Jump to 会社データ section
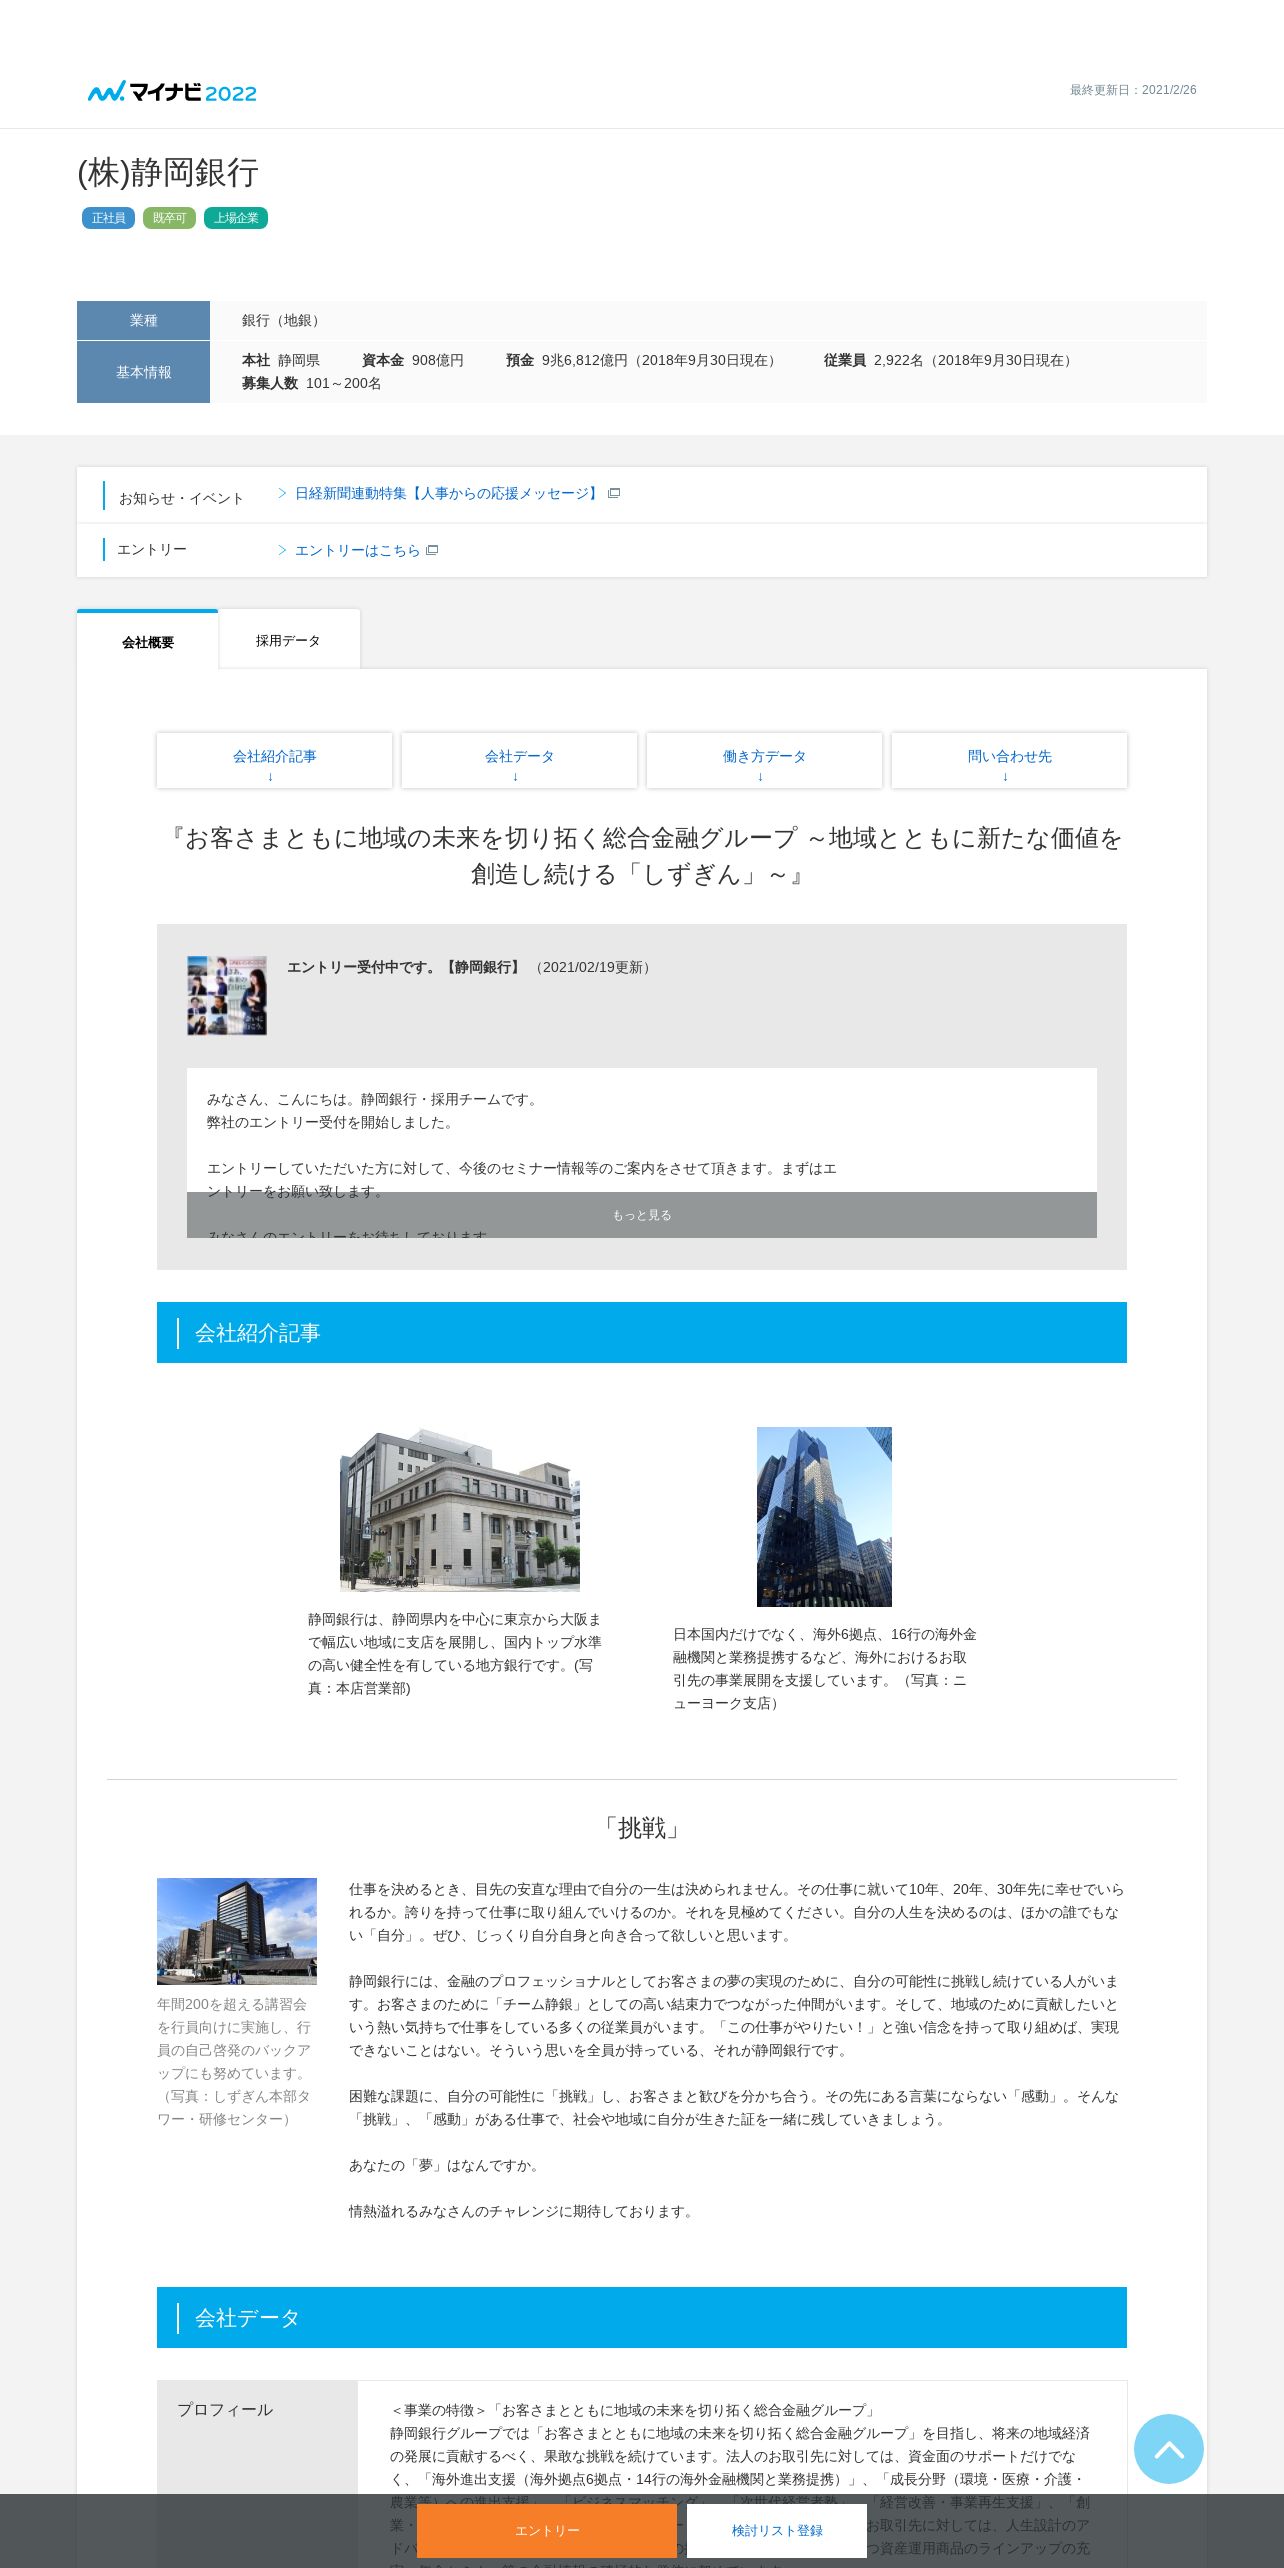The image size is (1284, 2568). click(519, 761)
